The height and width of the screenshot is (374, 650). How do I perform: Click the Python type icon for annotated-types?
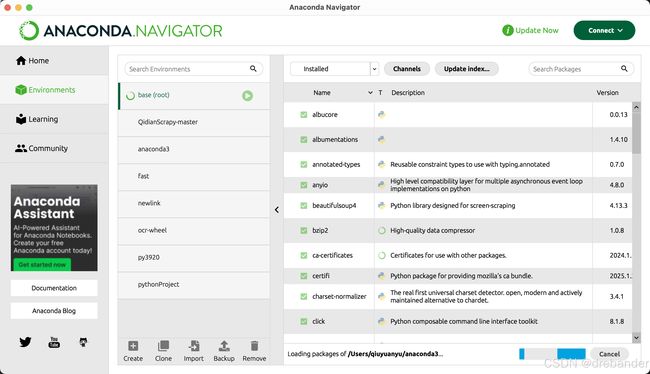point(381,165)
